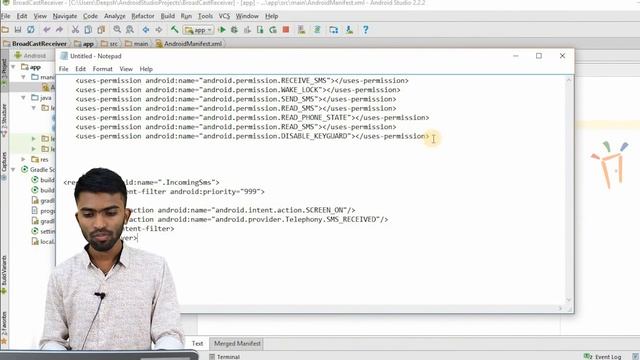
Task: Navigate Forward with the right arrow icon
Action: pyautogui.click(x=159, y=30)
